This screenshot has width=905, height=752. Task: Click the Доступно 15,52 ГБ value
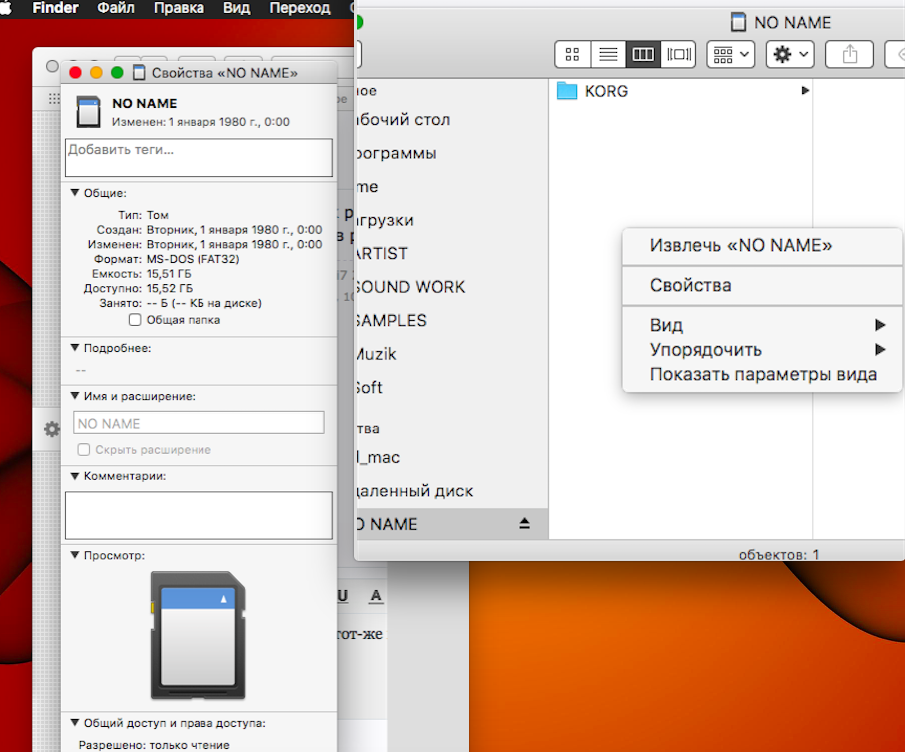pos(170,288)
